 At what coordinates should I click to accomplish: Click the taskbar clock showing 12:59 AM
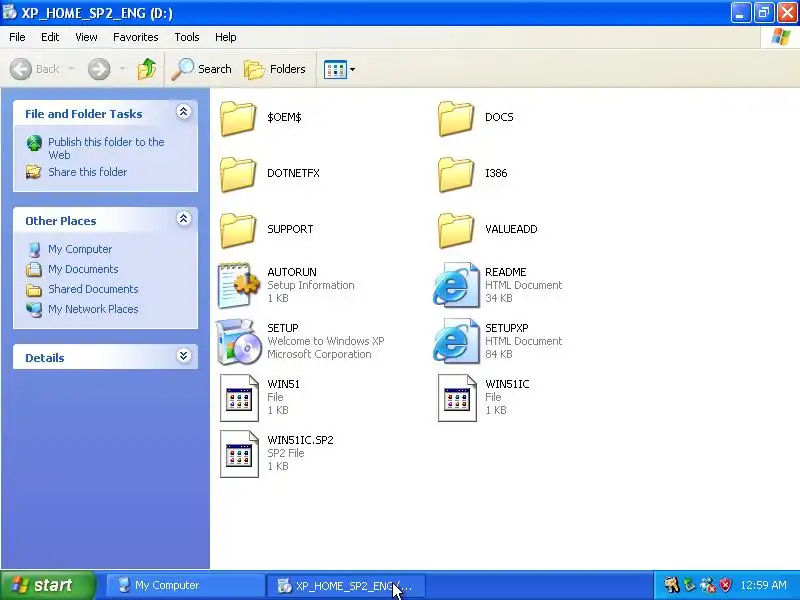(764, 585)
